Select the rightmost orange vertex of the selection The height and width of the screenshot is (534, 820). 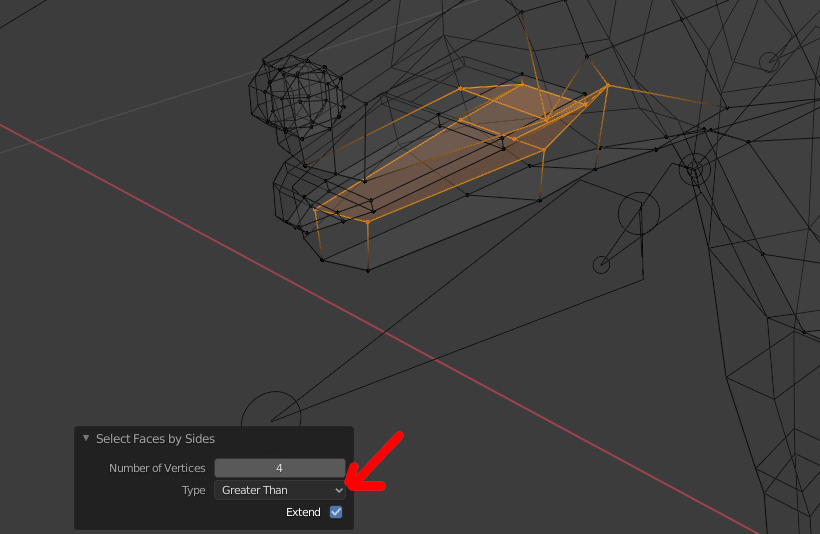[x=607, y=86]
